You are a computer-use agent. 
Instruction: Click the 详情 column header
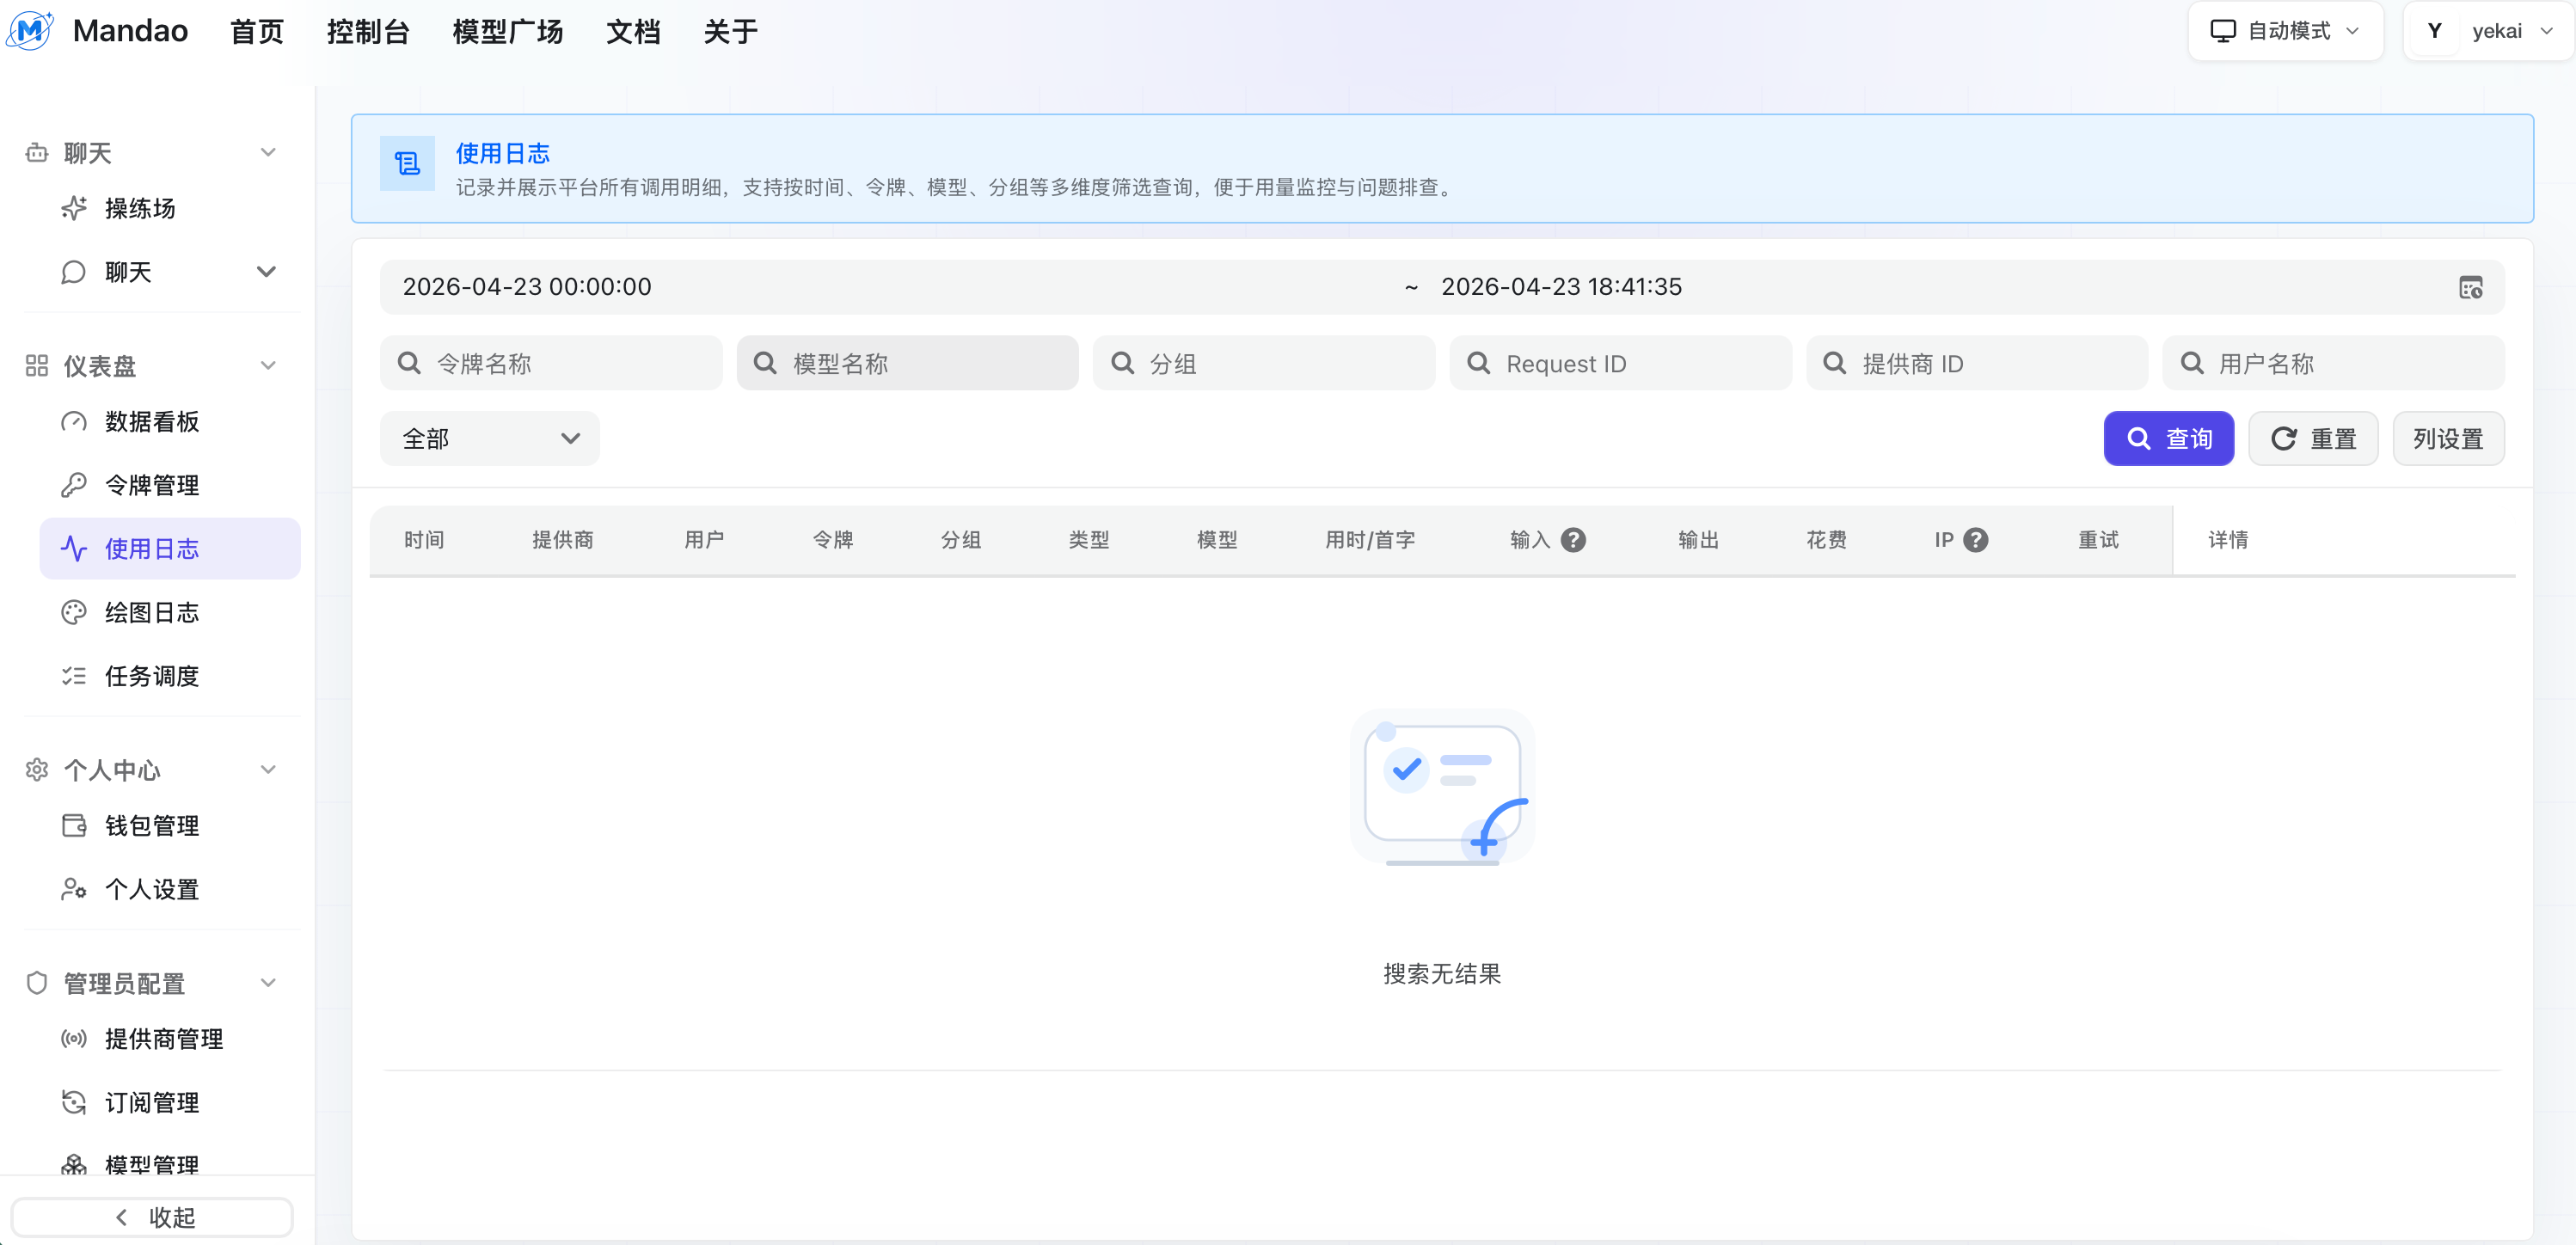coord(2228,540)
